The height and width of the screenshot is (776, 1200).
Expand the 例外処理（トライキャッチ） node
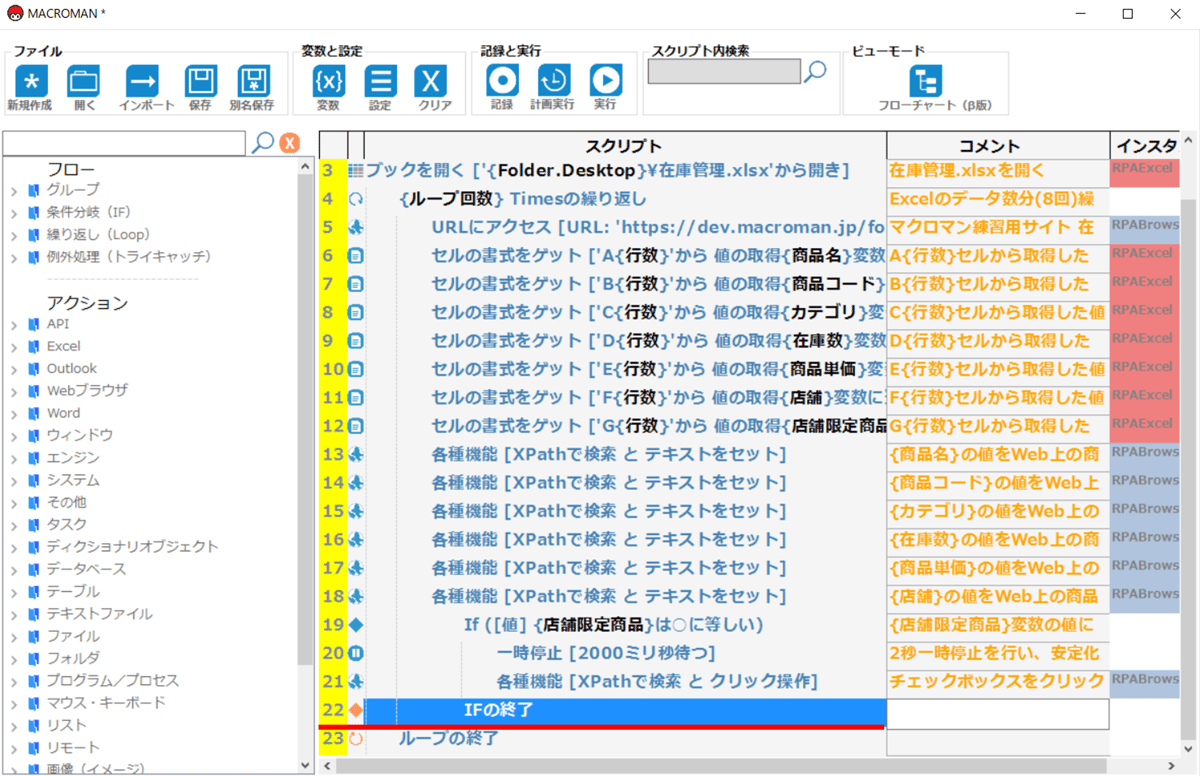pos(14,257)
